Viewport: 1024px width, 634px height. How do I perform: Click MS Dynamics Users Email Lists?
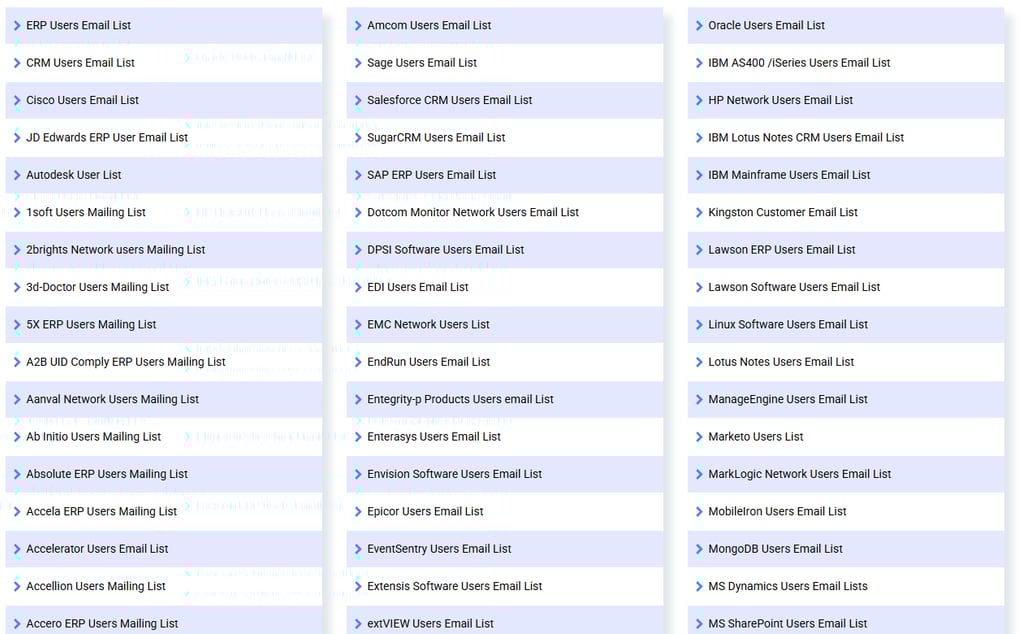point(788,586)
